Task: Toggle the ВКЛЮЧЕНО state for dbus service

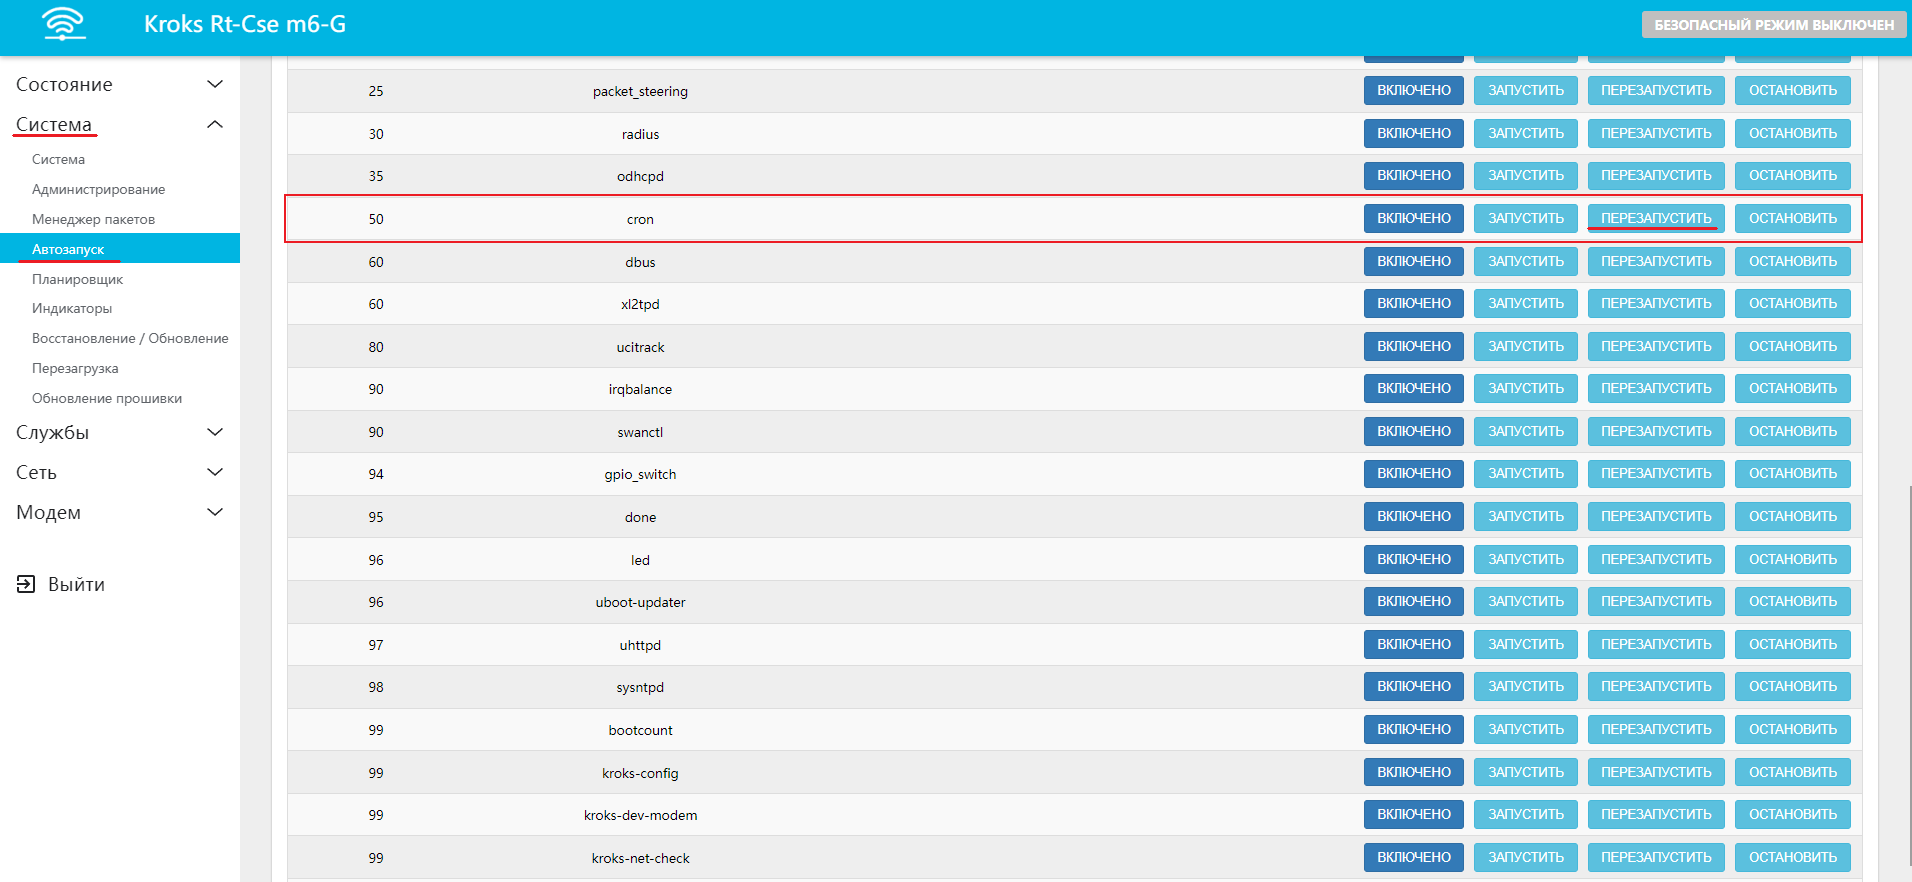Action: pos(1413,261)
